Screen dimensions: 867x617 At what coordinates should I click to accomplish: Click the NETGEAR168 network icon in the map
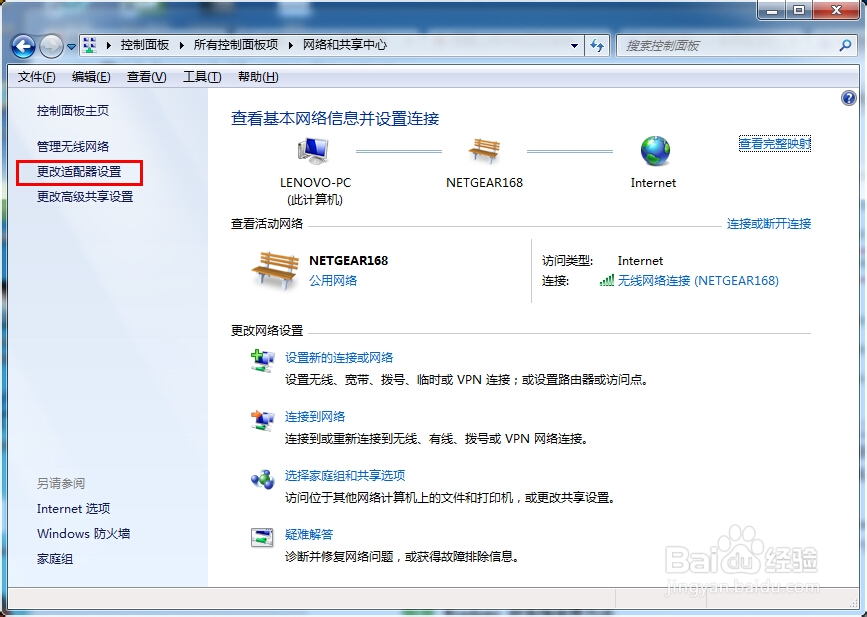click(484, 150)
